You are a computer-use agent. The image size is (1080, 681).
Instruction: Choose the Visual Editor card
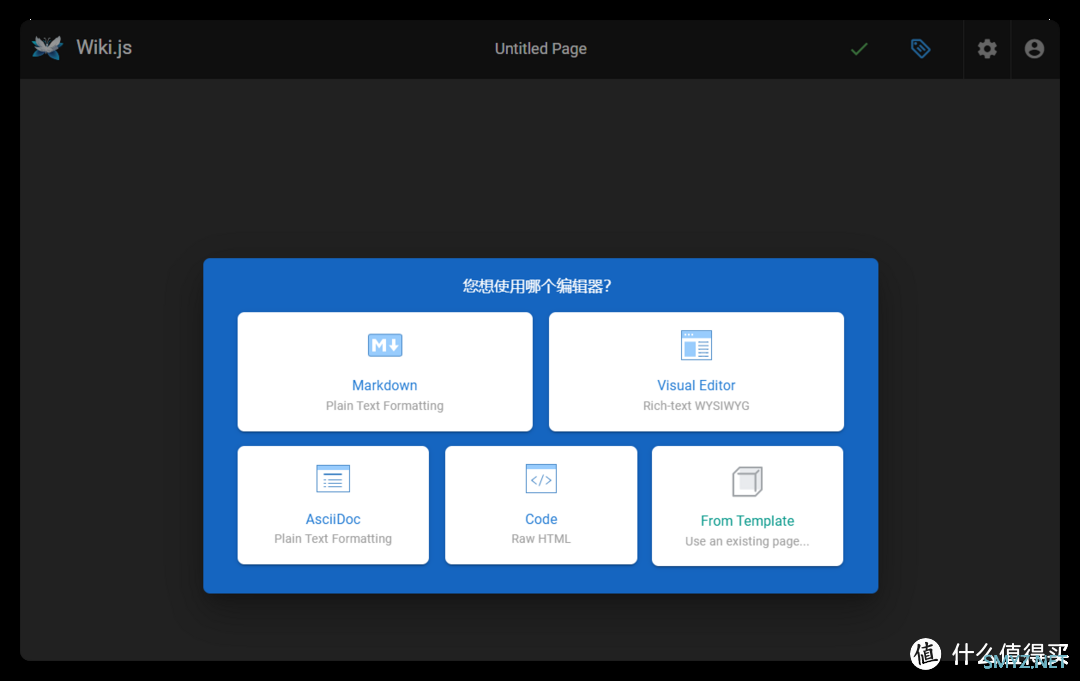click(x=696, y=372)
